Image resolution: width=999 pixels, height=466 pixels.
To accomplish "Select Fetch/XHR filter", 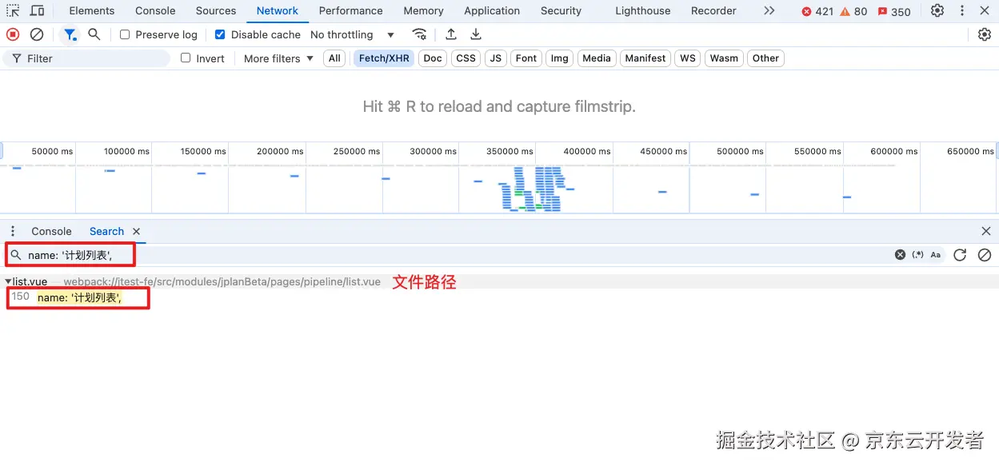I will click(x=384, y=59).
